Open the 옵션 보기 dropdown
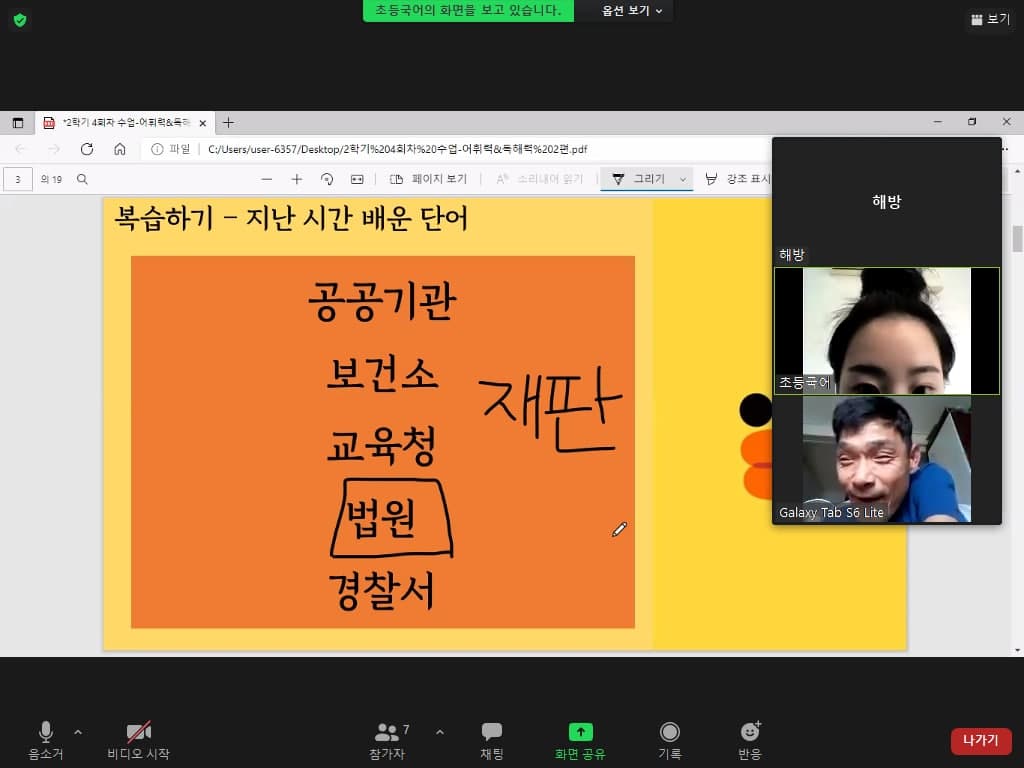This screenshot has width=1024, height=768. pyautogui.click(x=632, y=10)
